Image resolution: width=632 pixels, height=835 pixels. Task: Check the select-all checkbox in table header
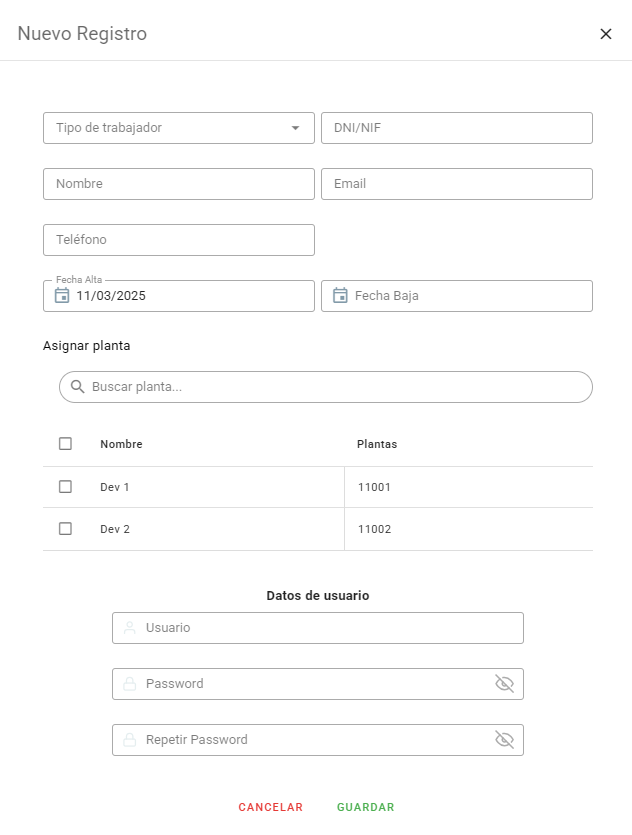65,444
